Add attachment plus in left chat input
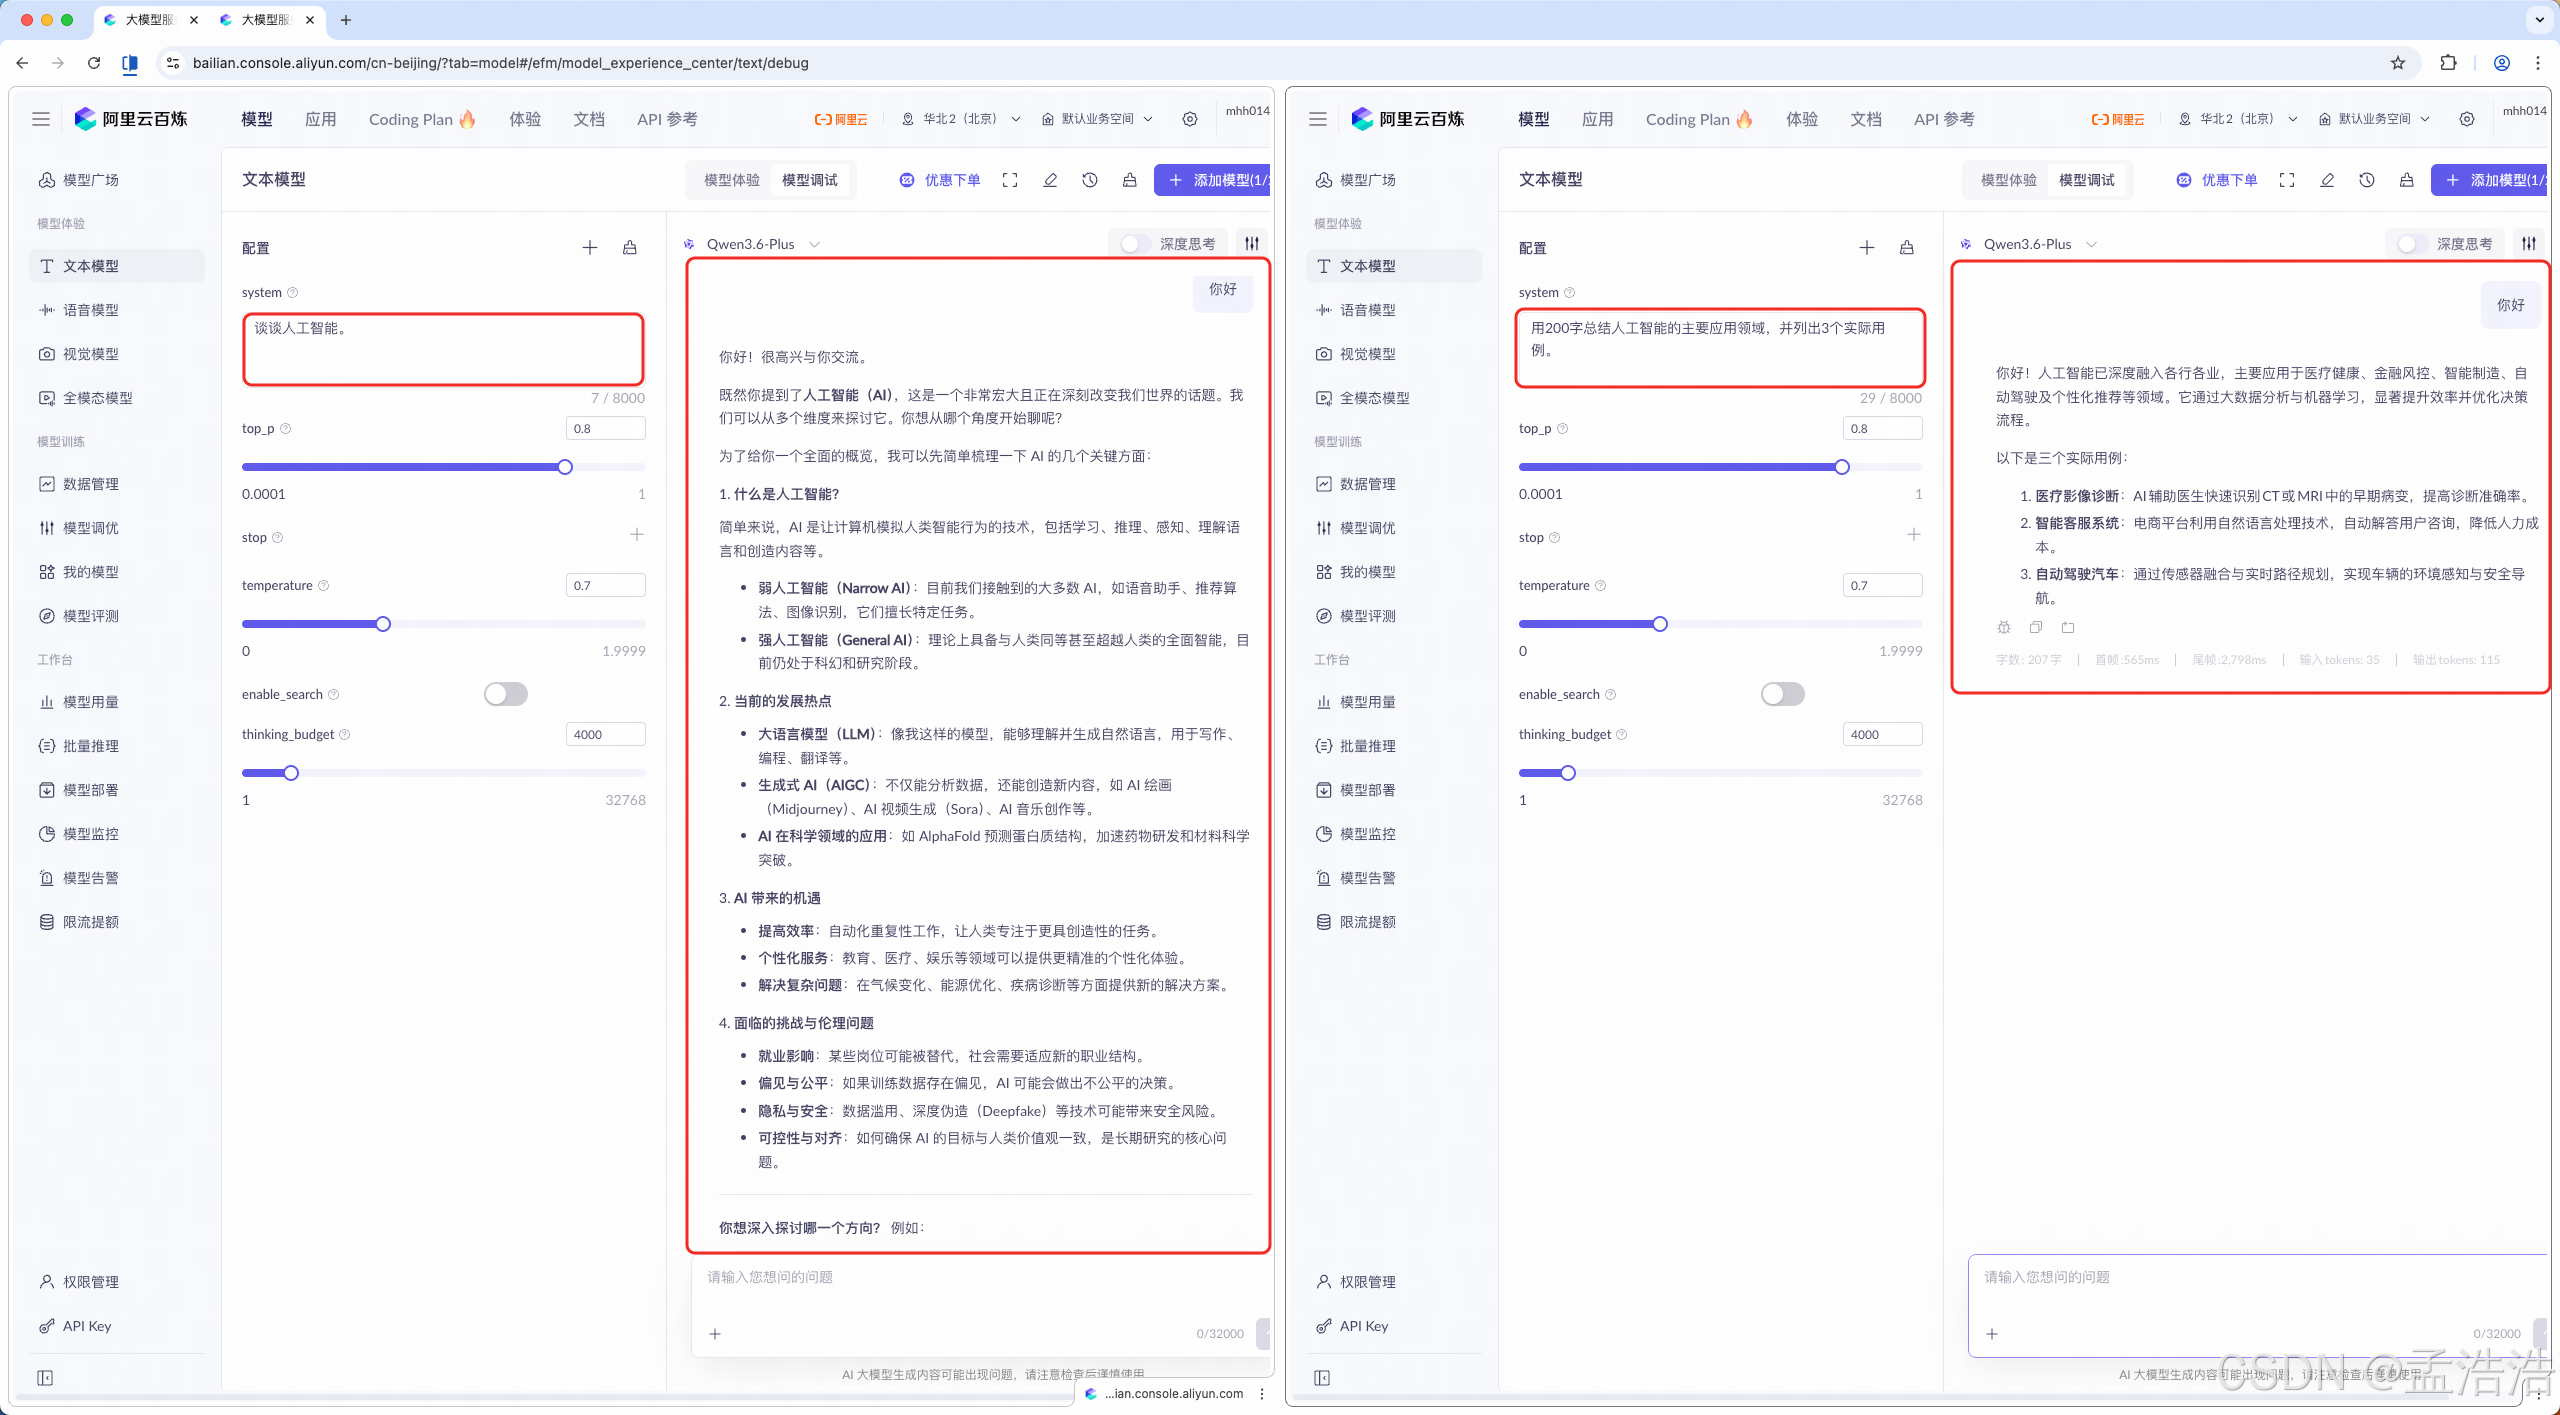The height and width of the screenshot is (1415, 2560). (x=715, y=1334)
